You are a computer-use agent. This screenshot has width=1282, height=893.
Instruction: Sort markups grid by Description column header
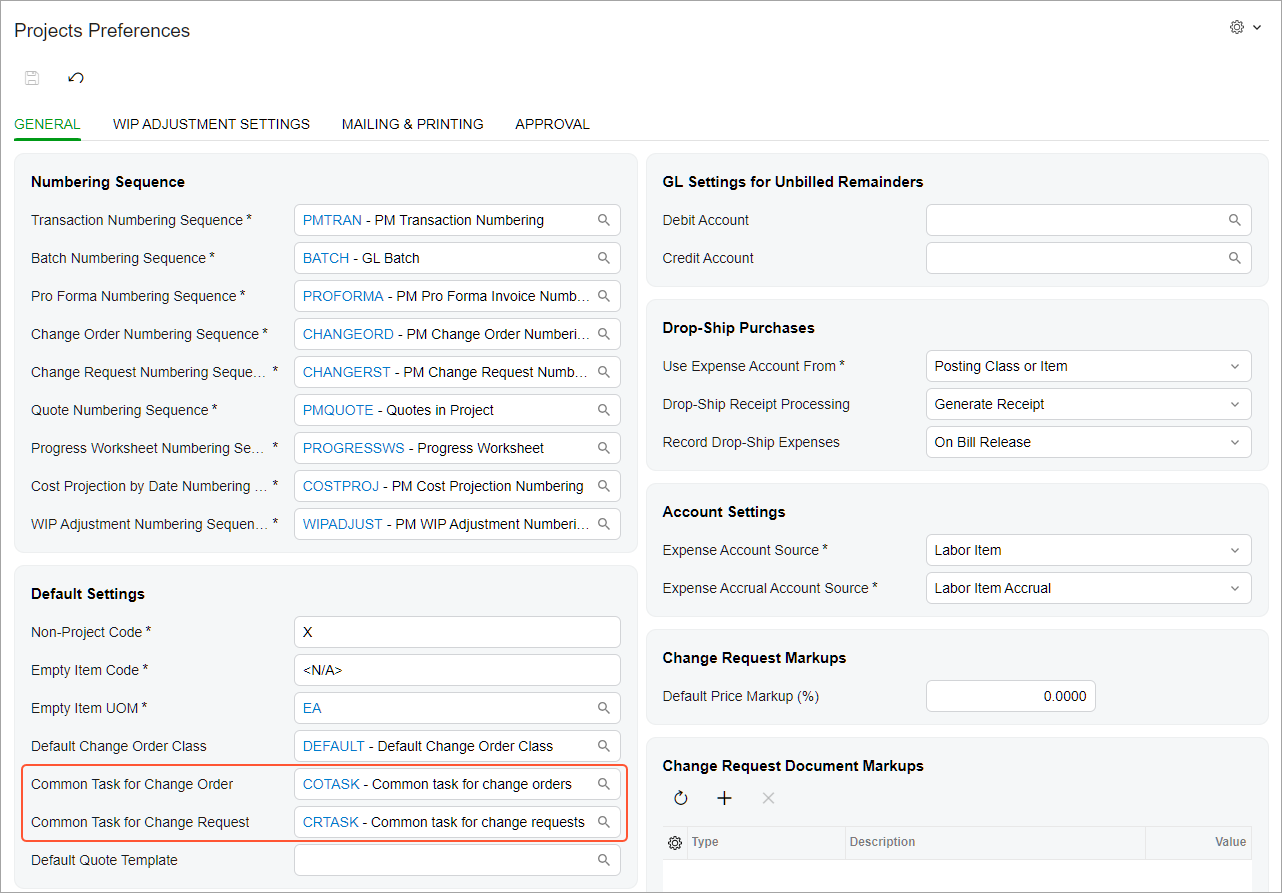995,842
